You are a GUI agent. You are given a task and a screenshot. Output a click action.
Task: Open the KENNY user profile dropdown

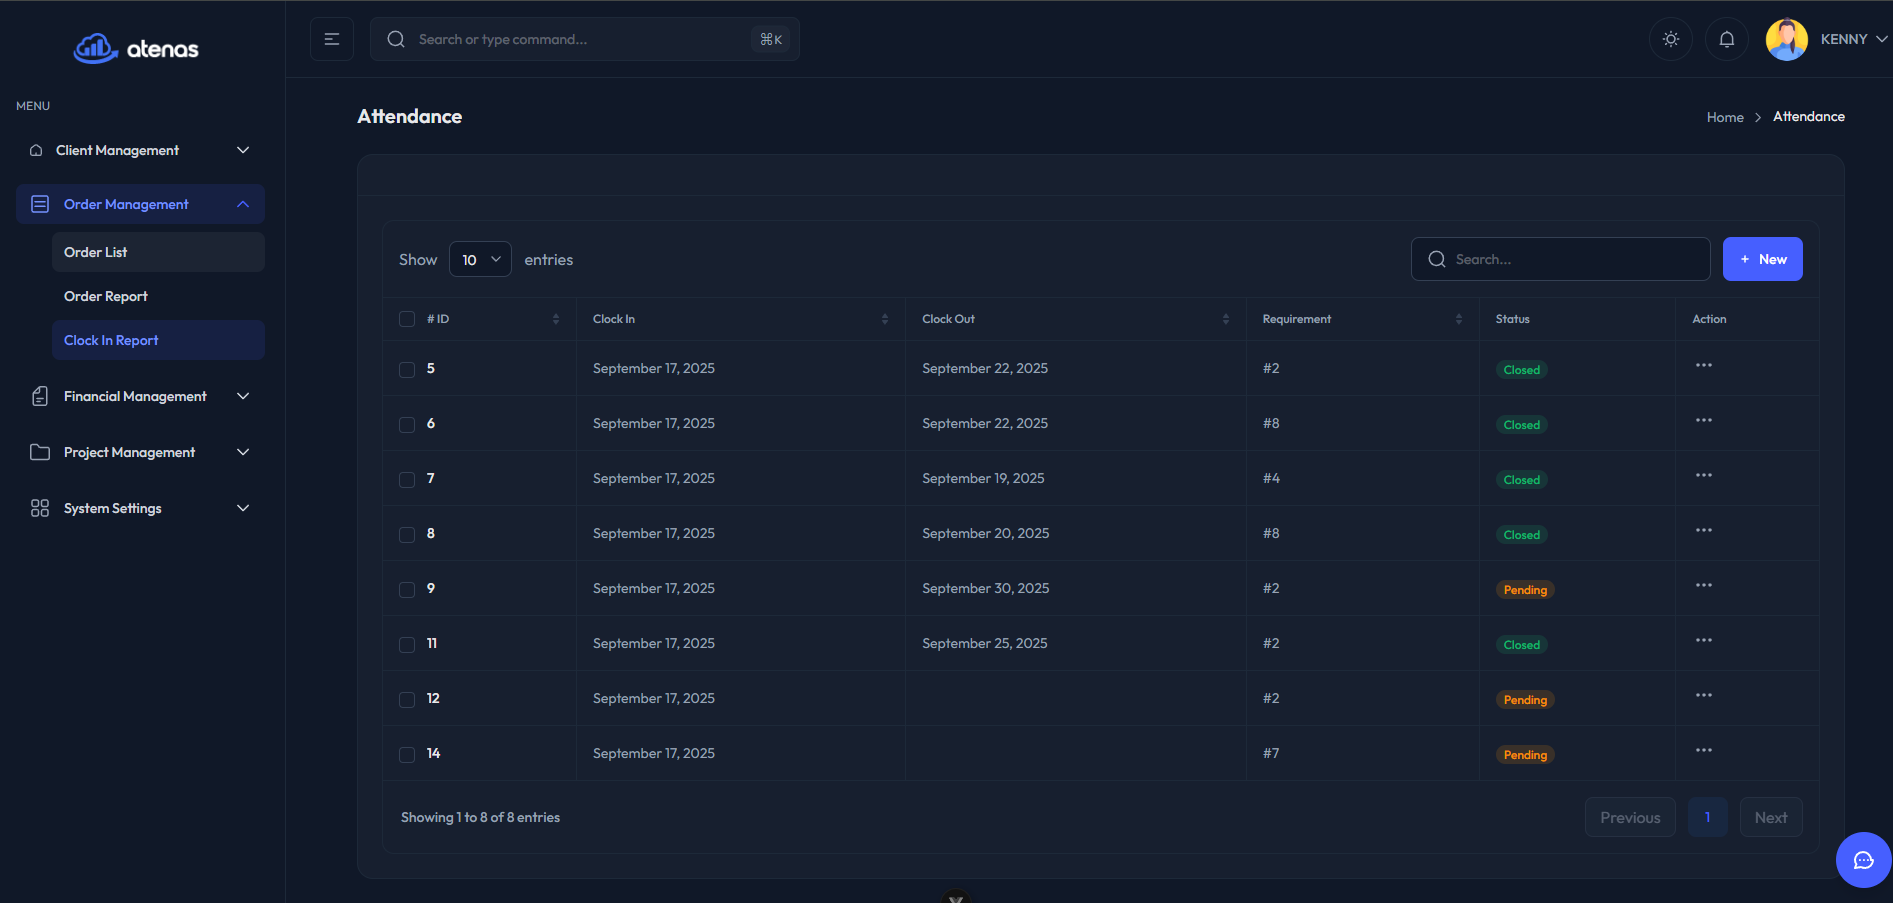1827,40
